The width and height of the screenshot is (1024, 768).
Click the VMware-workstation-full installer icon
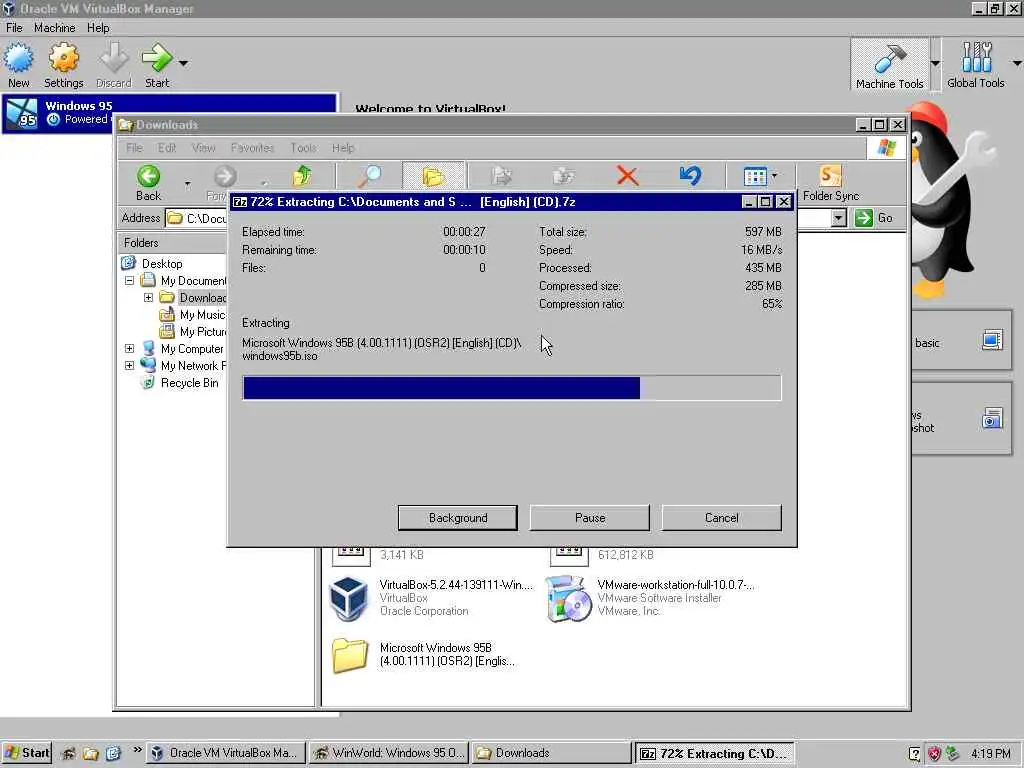[x=568, y=598]
